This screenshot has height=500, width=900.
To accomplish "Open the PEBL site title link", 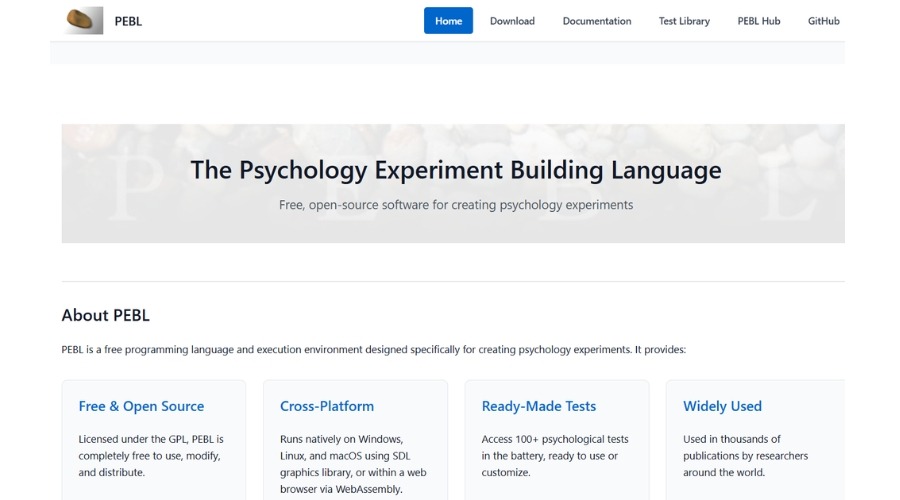I will 128,21.
